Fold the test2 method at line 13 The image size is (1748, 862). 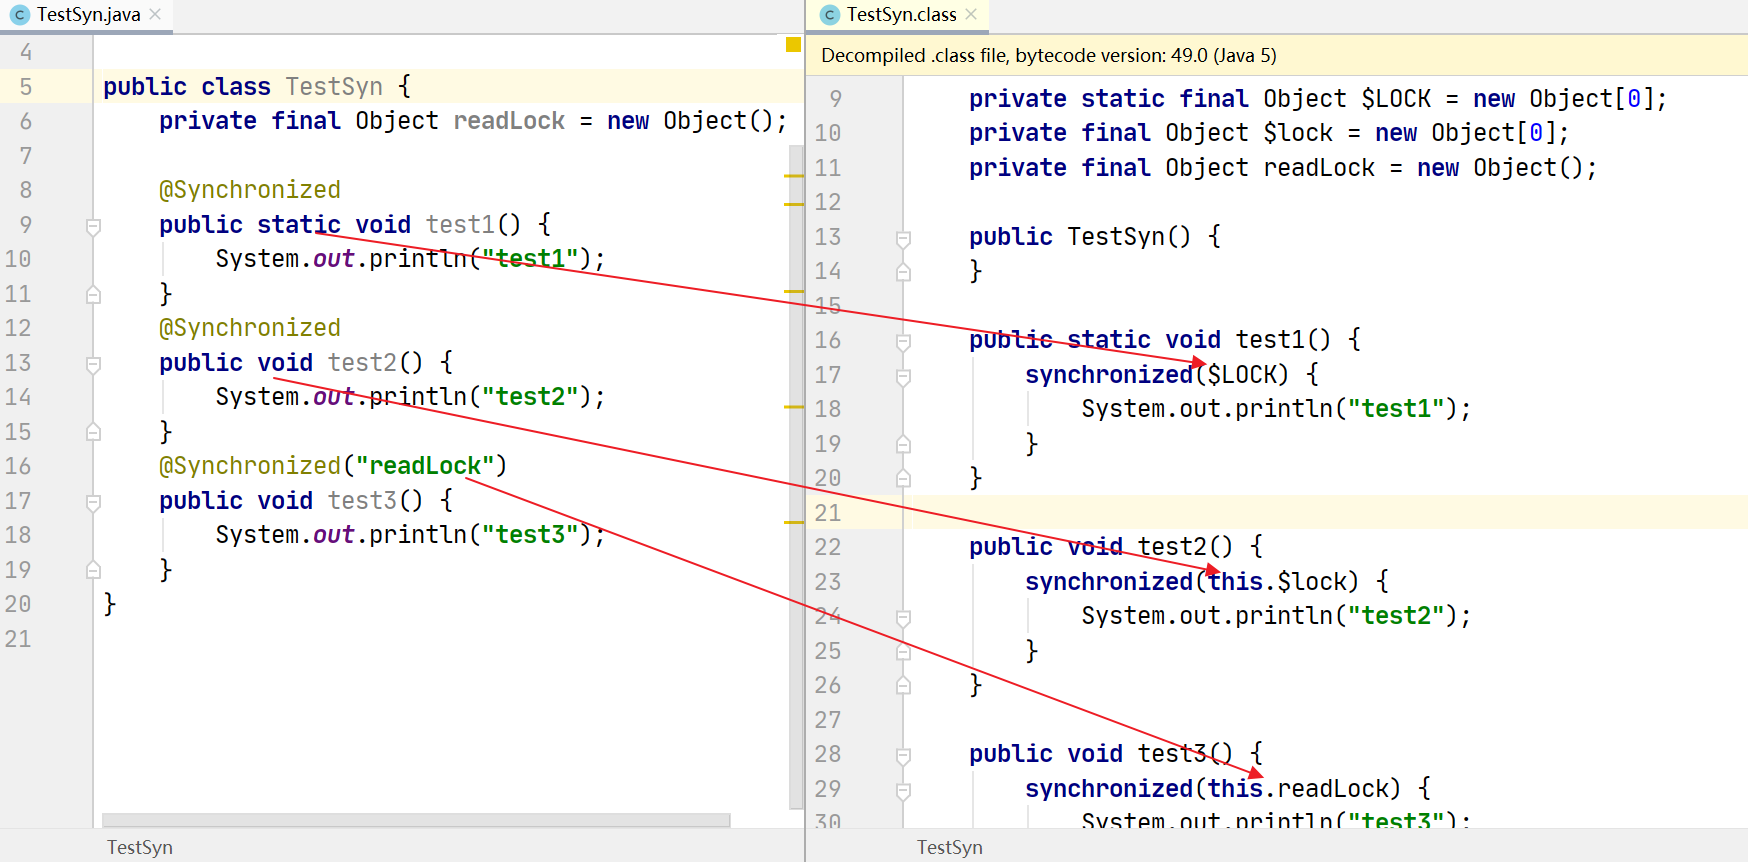tap(93, 364)
